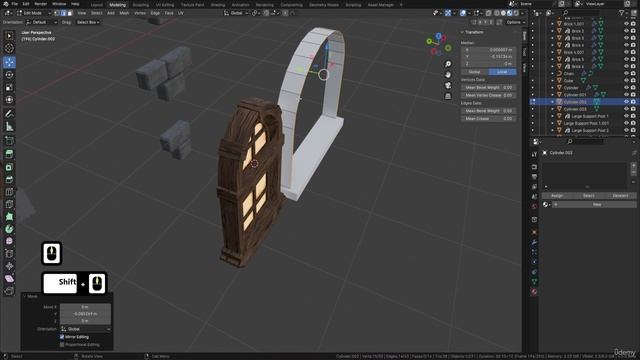The width and height of the screenshot is (640, 360).
Task: Expand Large Support Post 1 tree item
Action: (x=553, y=116)
